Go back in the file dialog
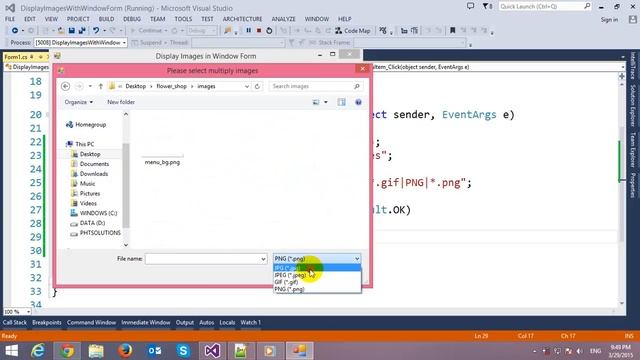 [65, 86]
